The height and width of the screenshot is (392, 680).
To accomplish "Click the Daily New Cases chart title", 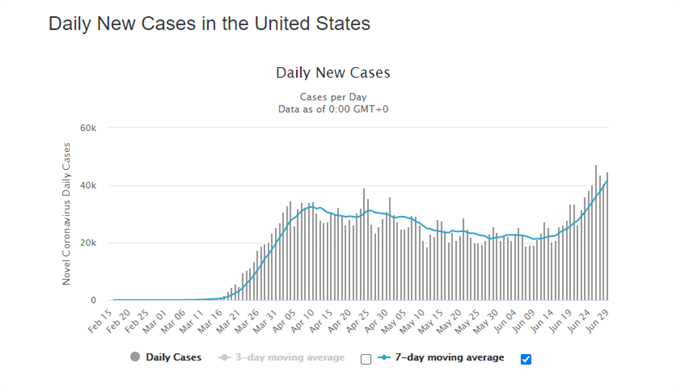I will (x=333, y=72).
